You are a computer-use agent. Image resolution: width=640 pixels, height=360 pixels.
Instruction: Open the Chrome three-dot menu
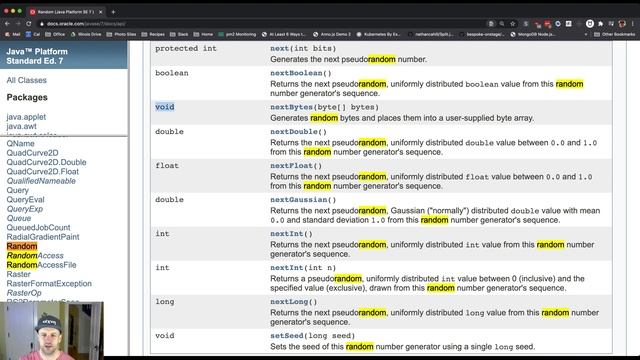click(x=633, y=24)
